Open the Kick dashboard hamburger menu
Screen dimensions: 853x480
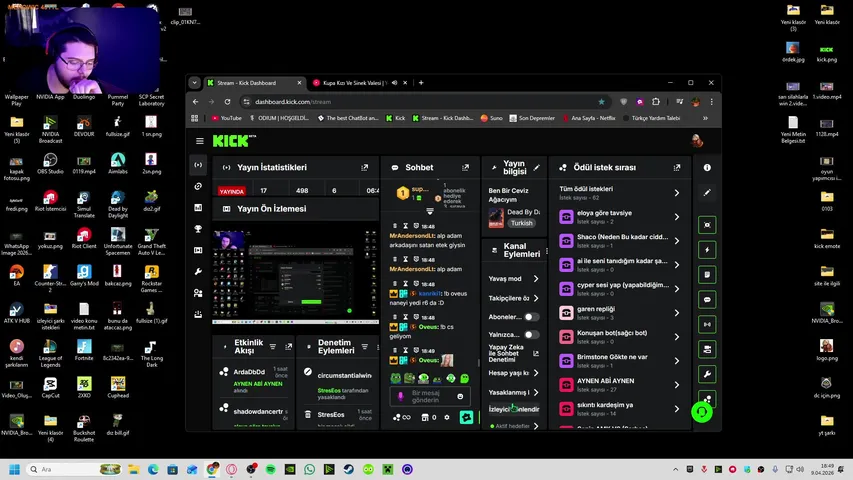[200, 141]
